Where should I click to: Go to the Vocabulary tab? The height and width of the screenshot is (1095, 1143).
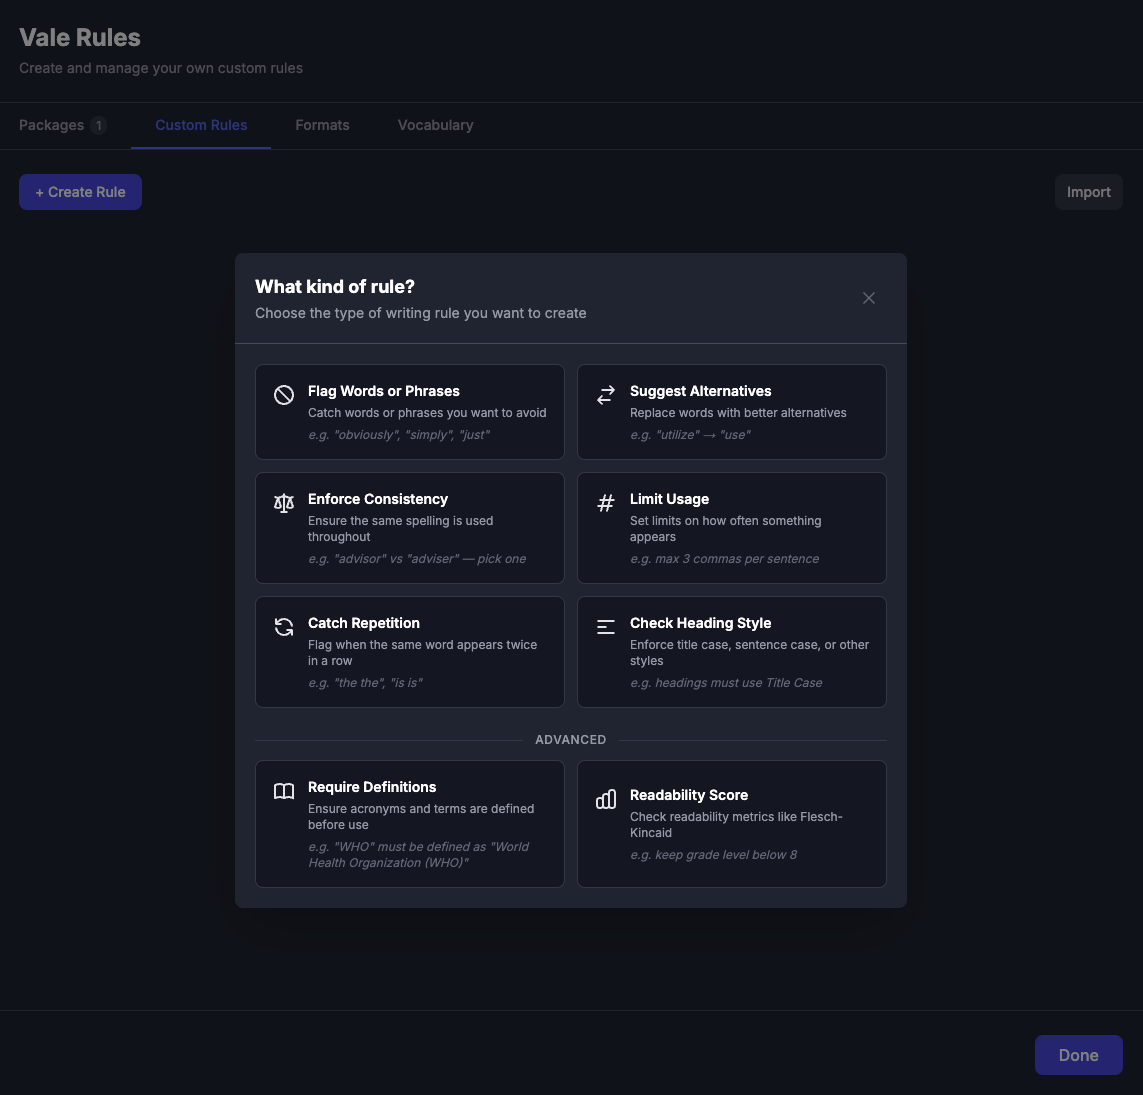[435, 125]
